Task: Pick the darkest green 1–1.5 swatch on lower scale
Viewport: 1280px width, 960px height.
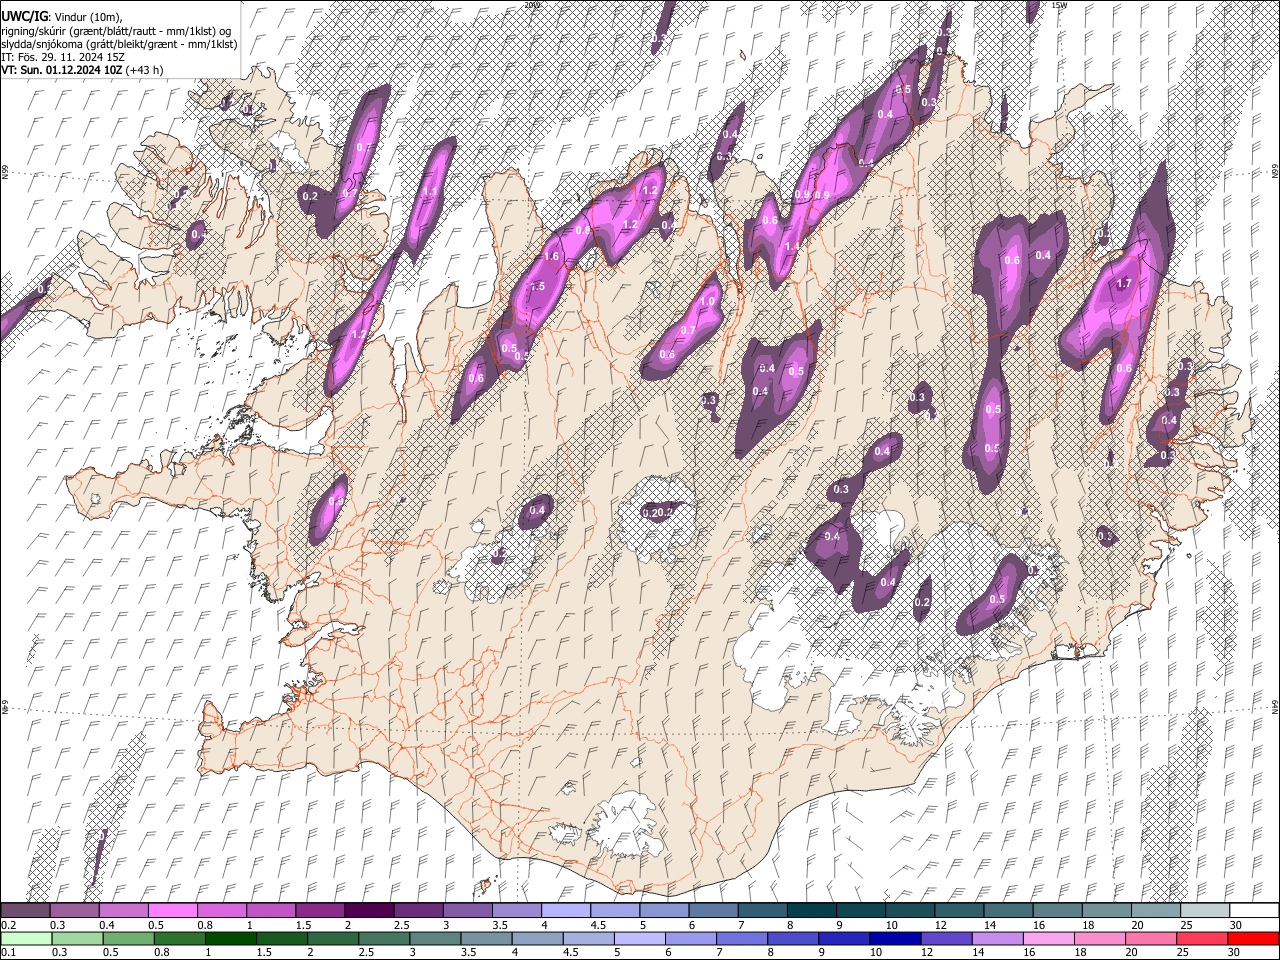Action: [x=231, y=938]
